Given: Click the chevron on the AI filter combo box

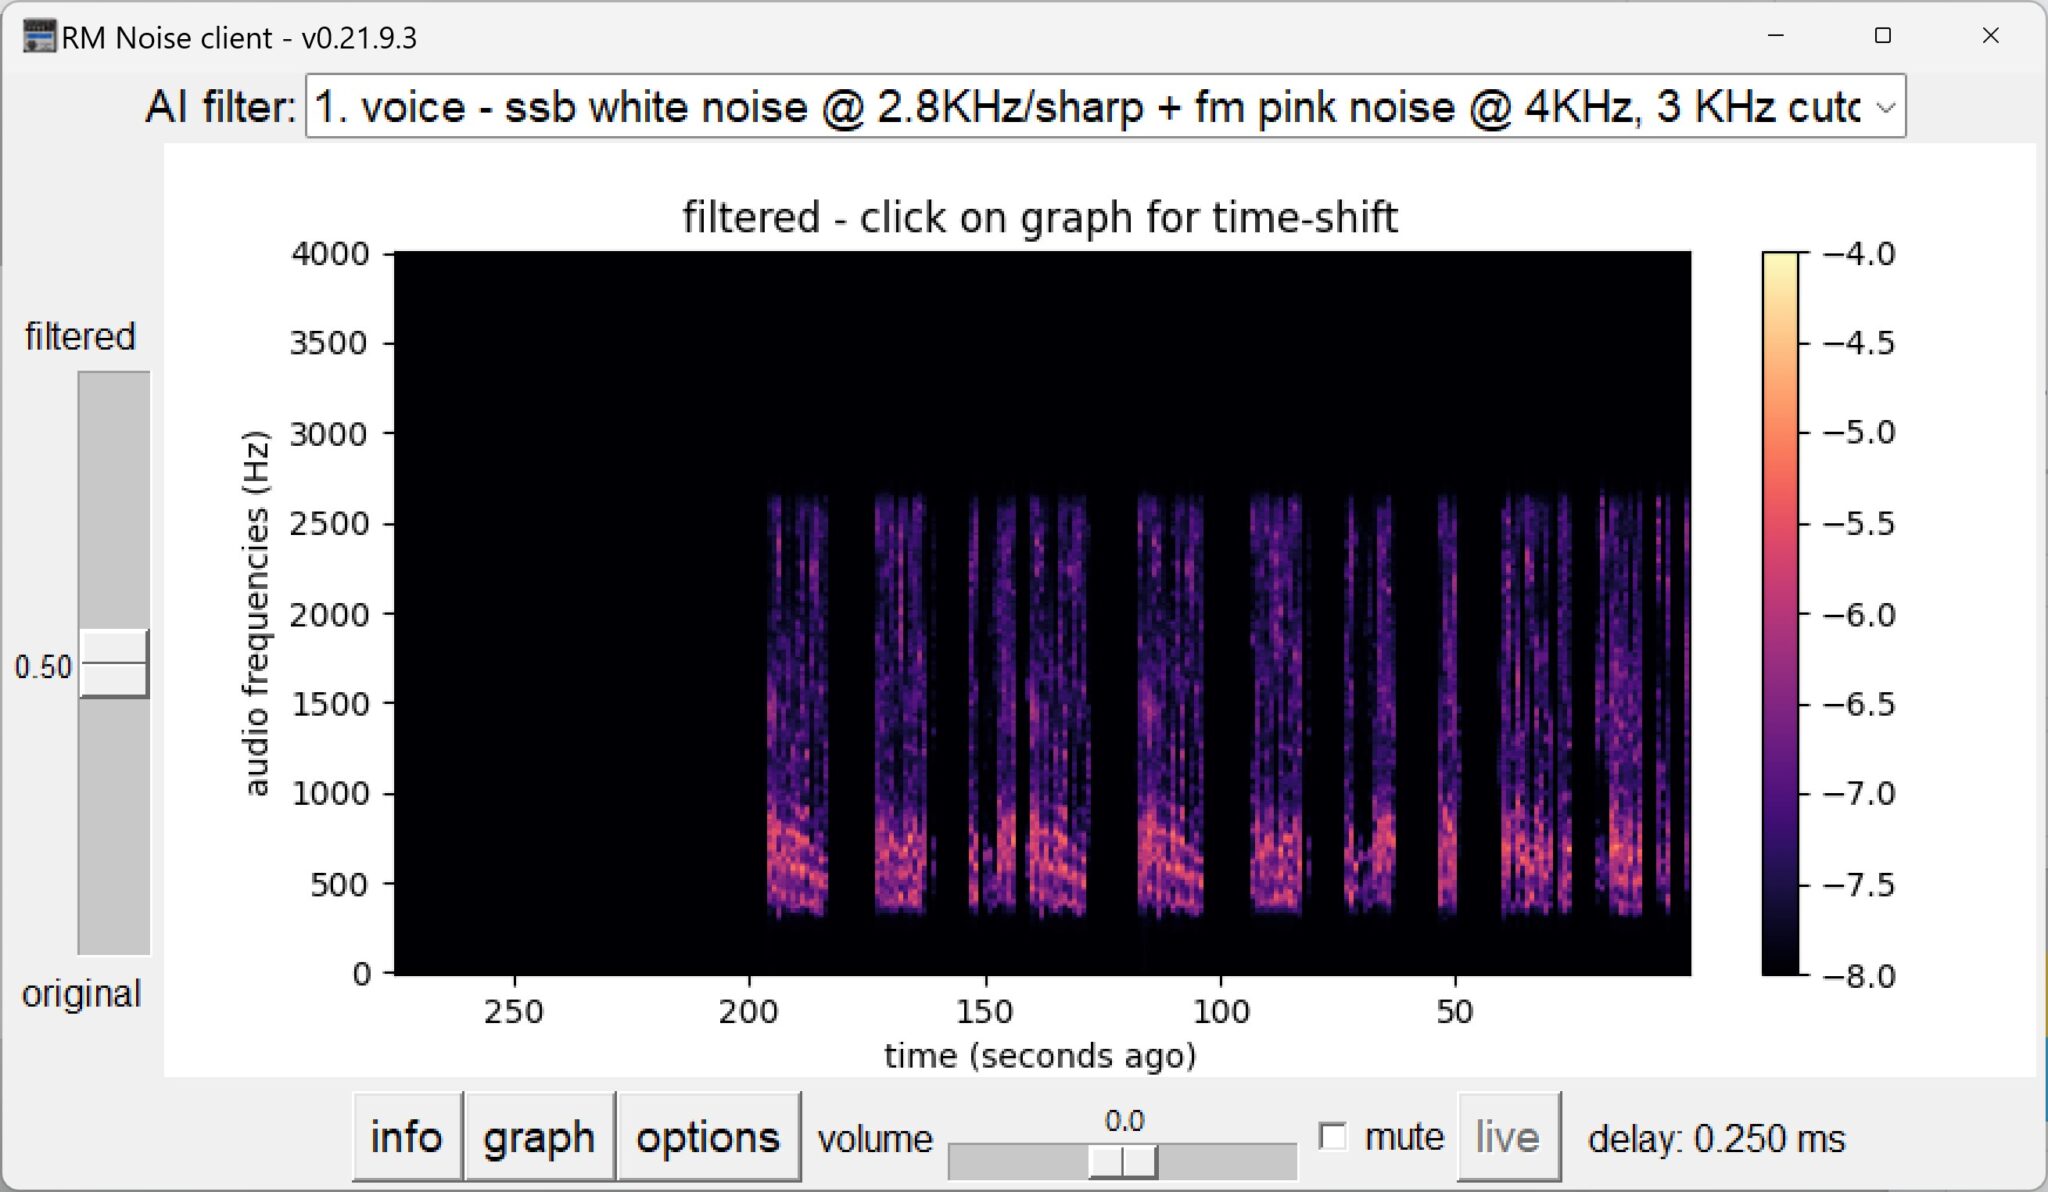Looking at the screenshot, I should click(1886, 106).
